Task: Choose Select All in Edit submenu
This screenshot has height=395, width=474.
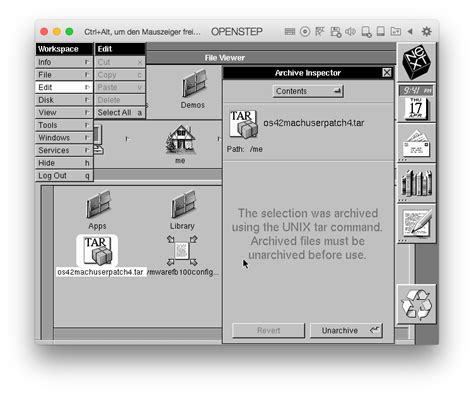Action: [120, 113]
